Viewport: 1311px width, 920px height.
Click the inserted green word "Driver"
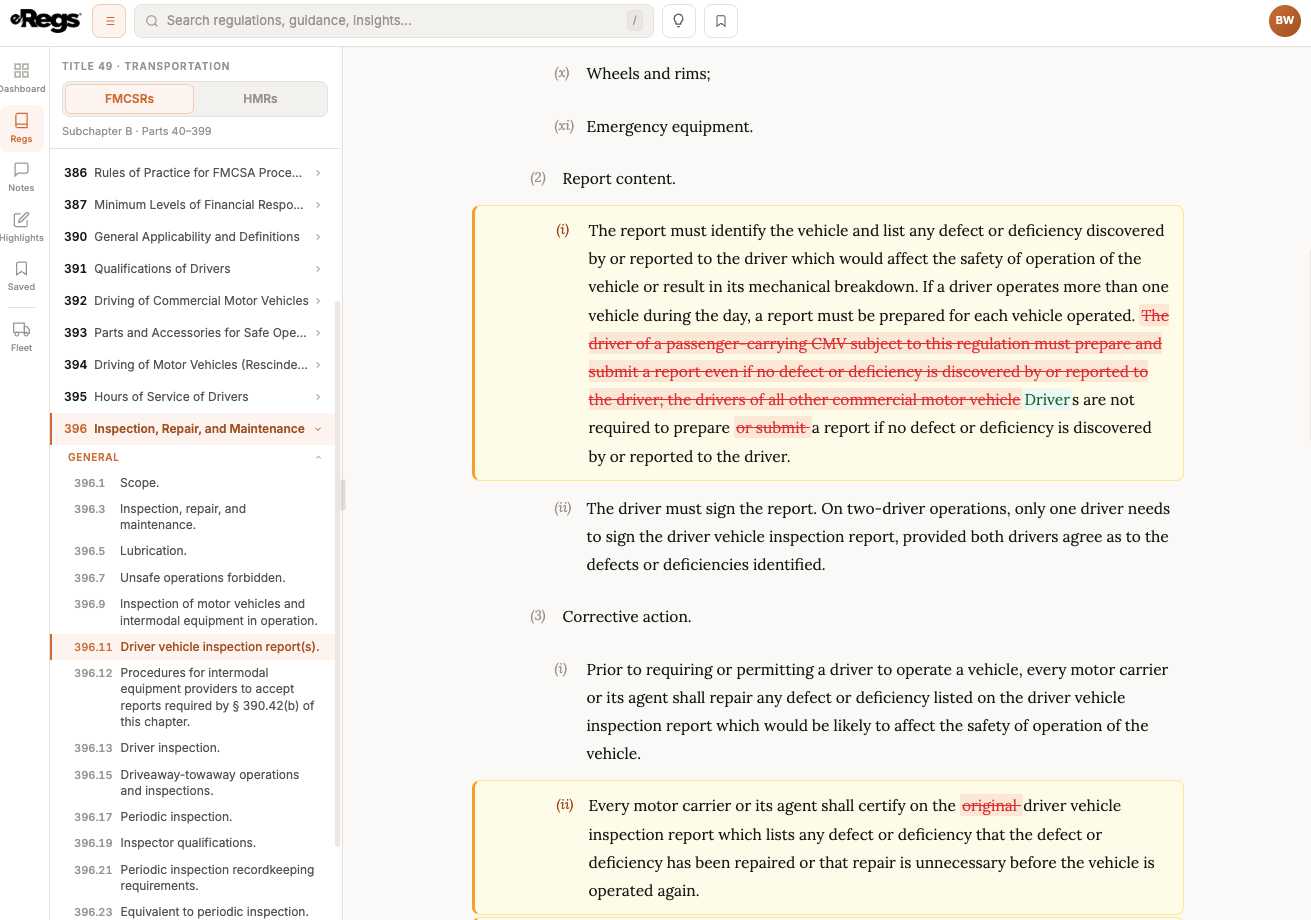click(1047, 400)
